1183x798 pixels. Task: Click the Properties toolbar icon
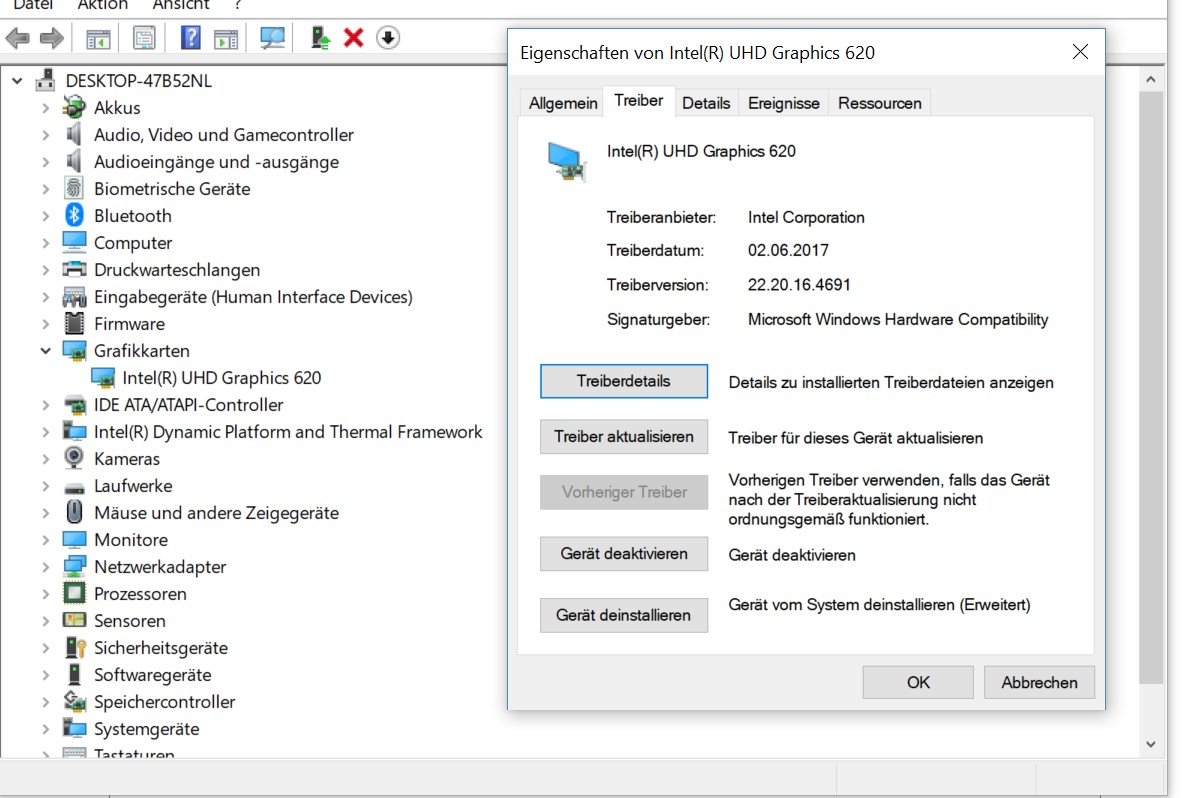(143, 38)
